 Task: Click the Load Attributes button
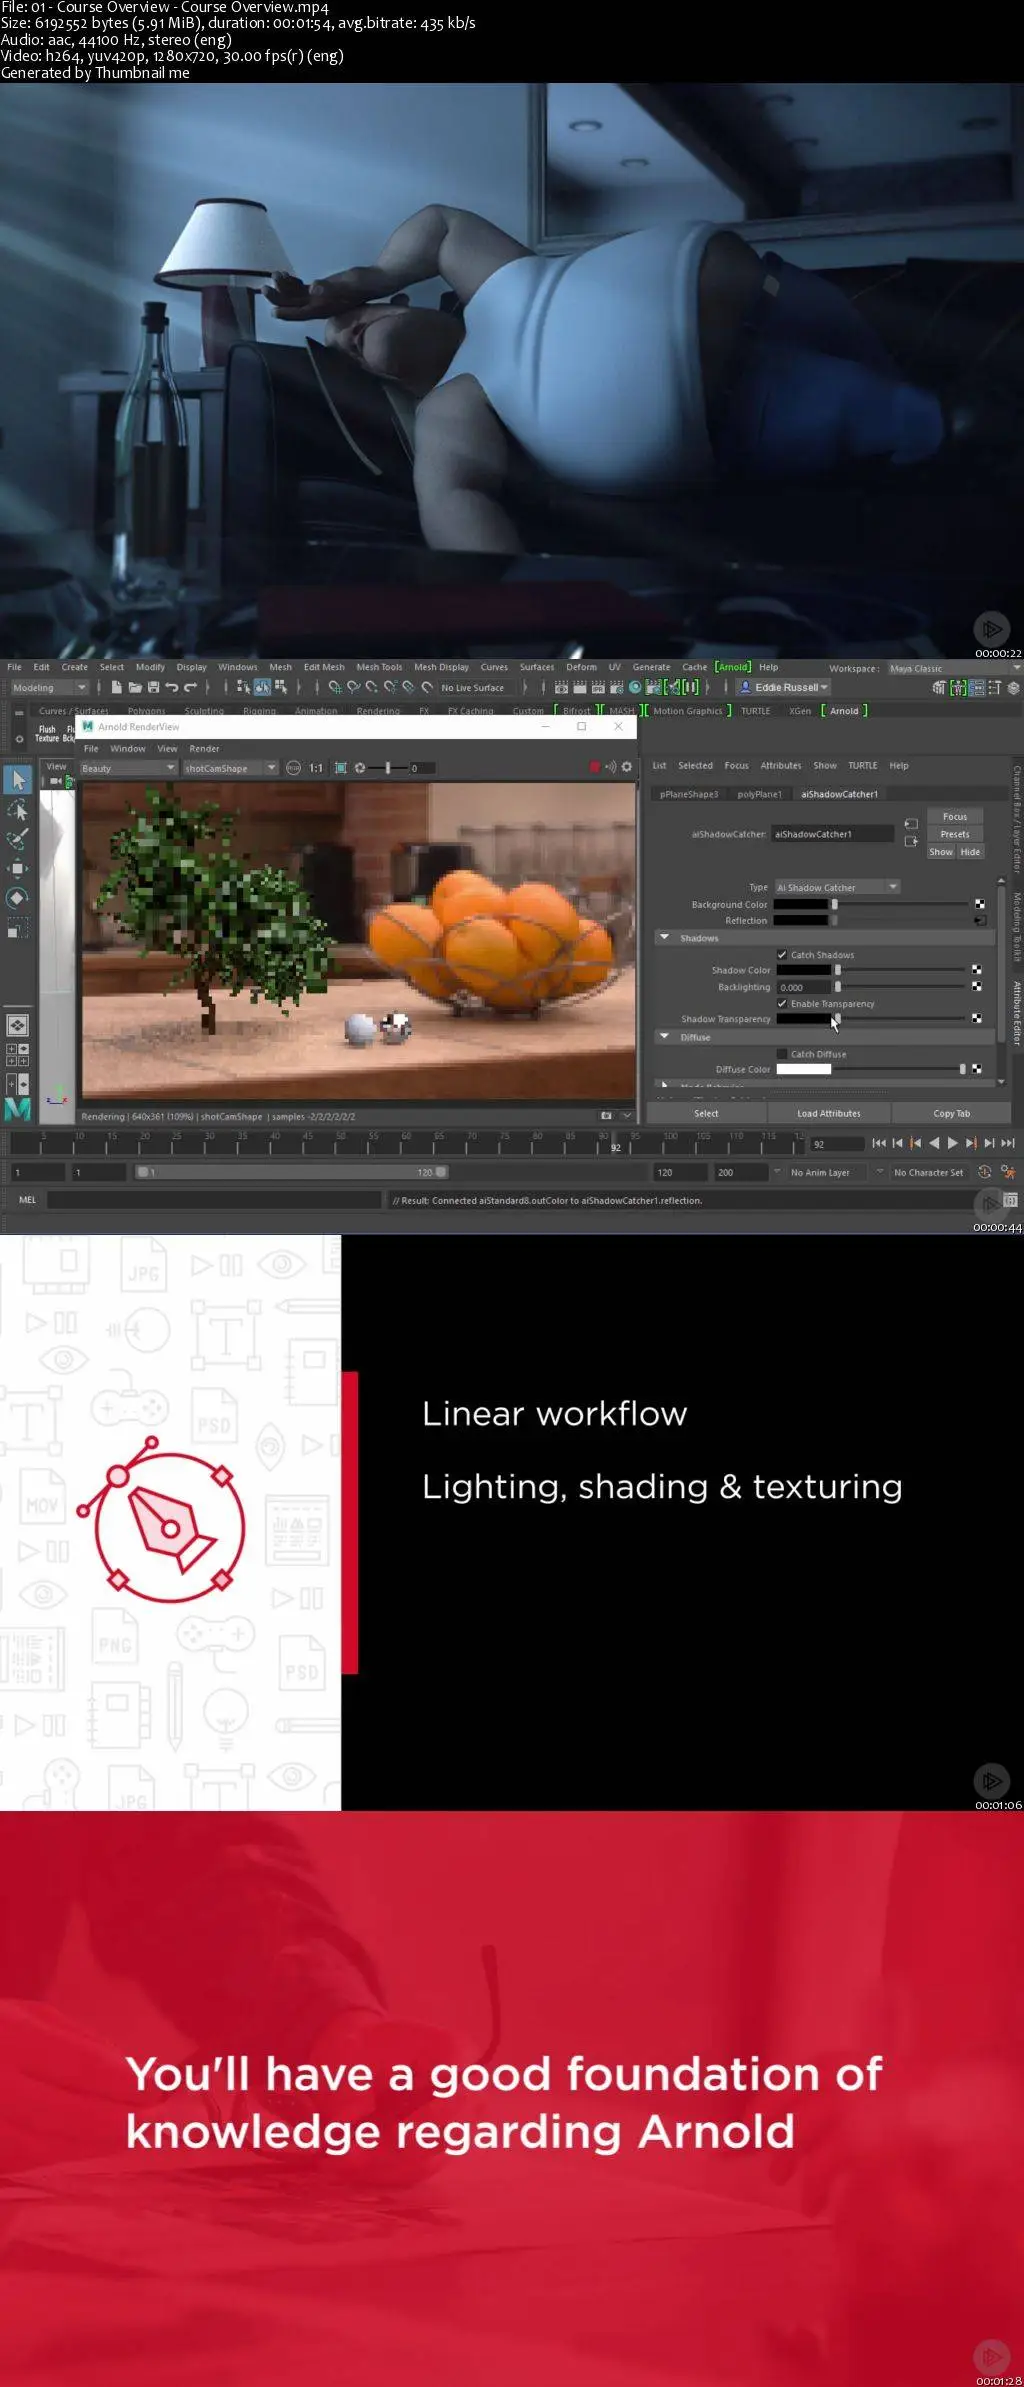829,1113
